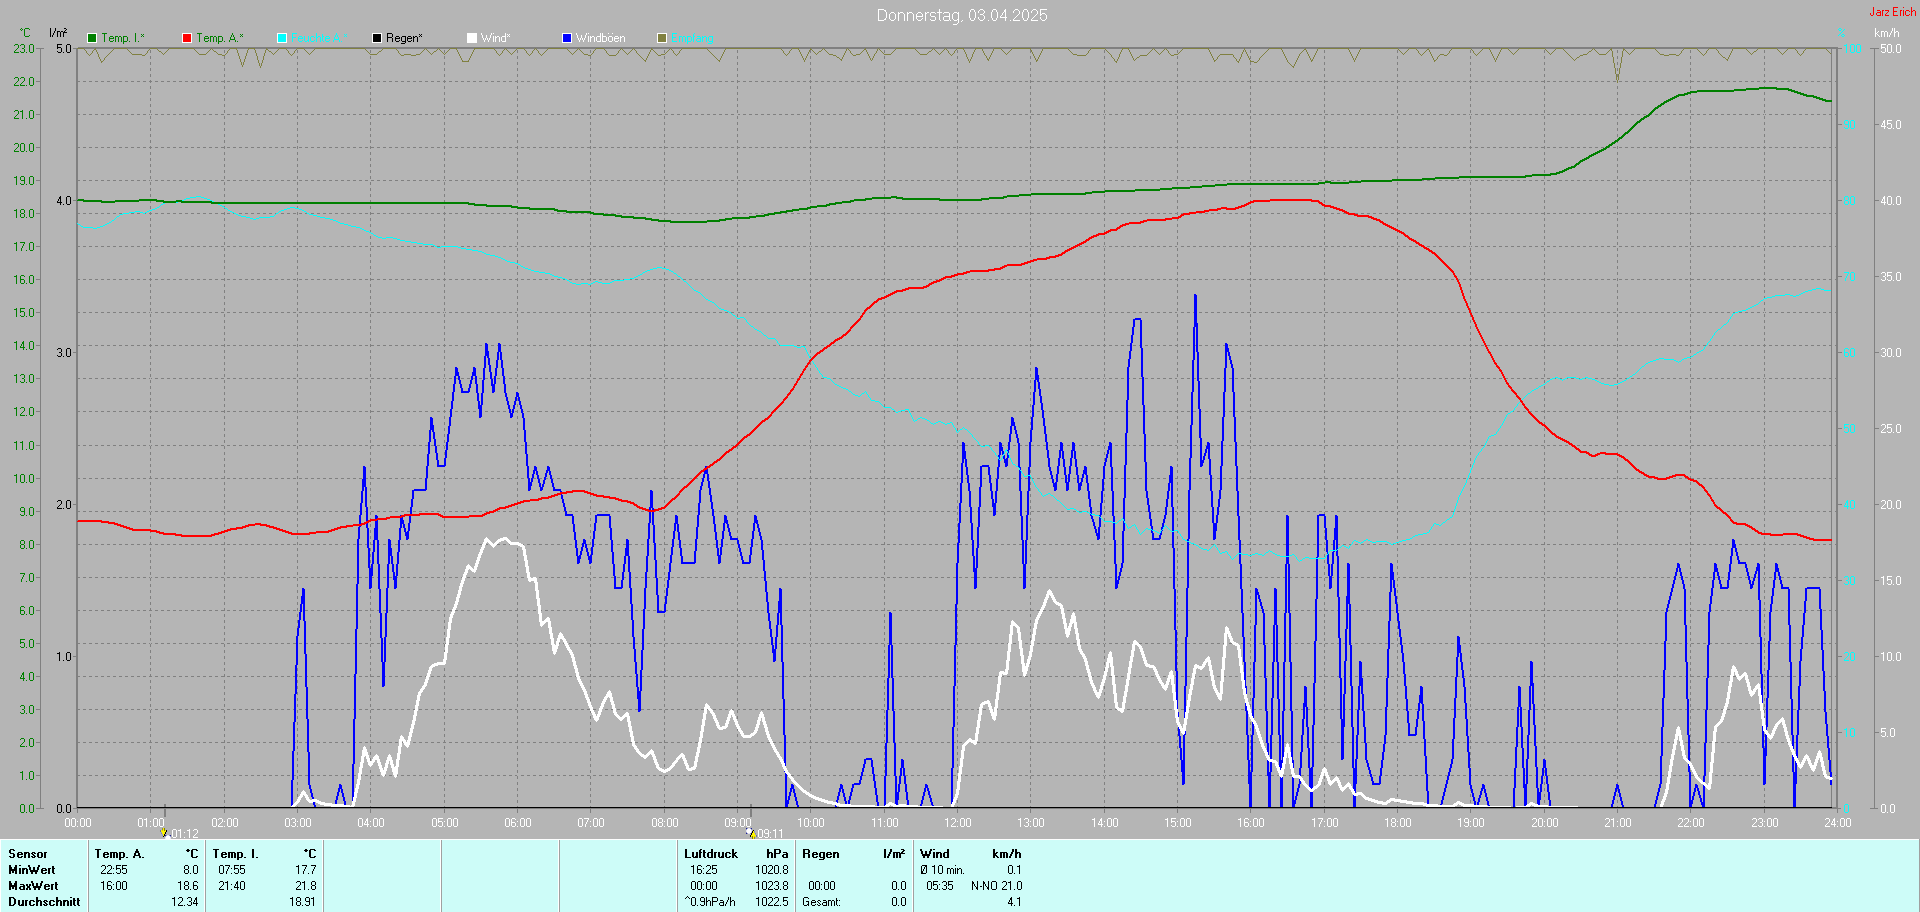Select the Luftdruck column header
1920x912 pixels.
(711, 854)
